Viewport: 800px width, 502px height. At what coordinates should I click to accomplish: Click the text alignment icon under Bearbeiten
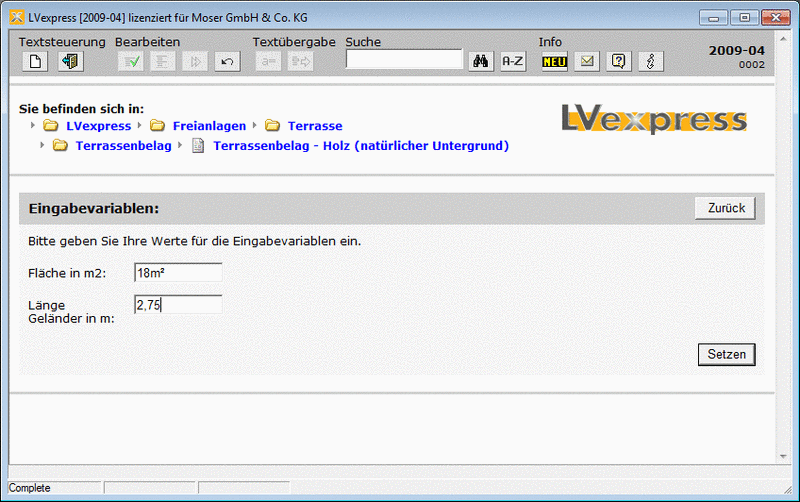pyautogui.click(x=163, y=62)
